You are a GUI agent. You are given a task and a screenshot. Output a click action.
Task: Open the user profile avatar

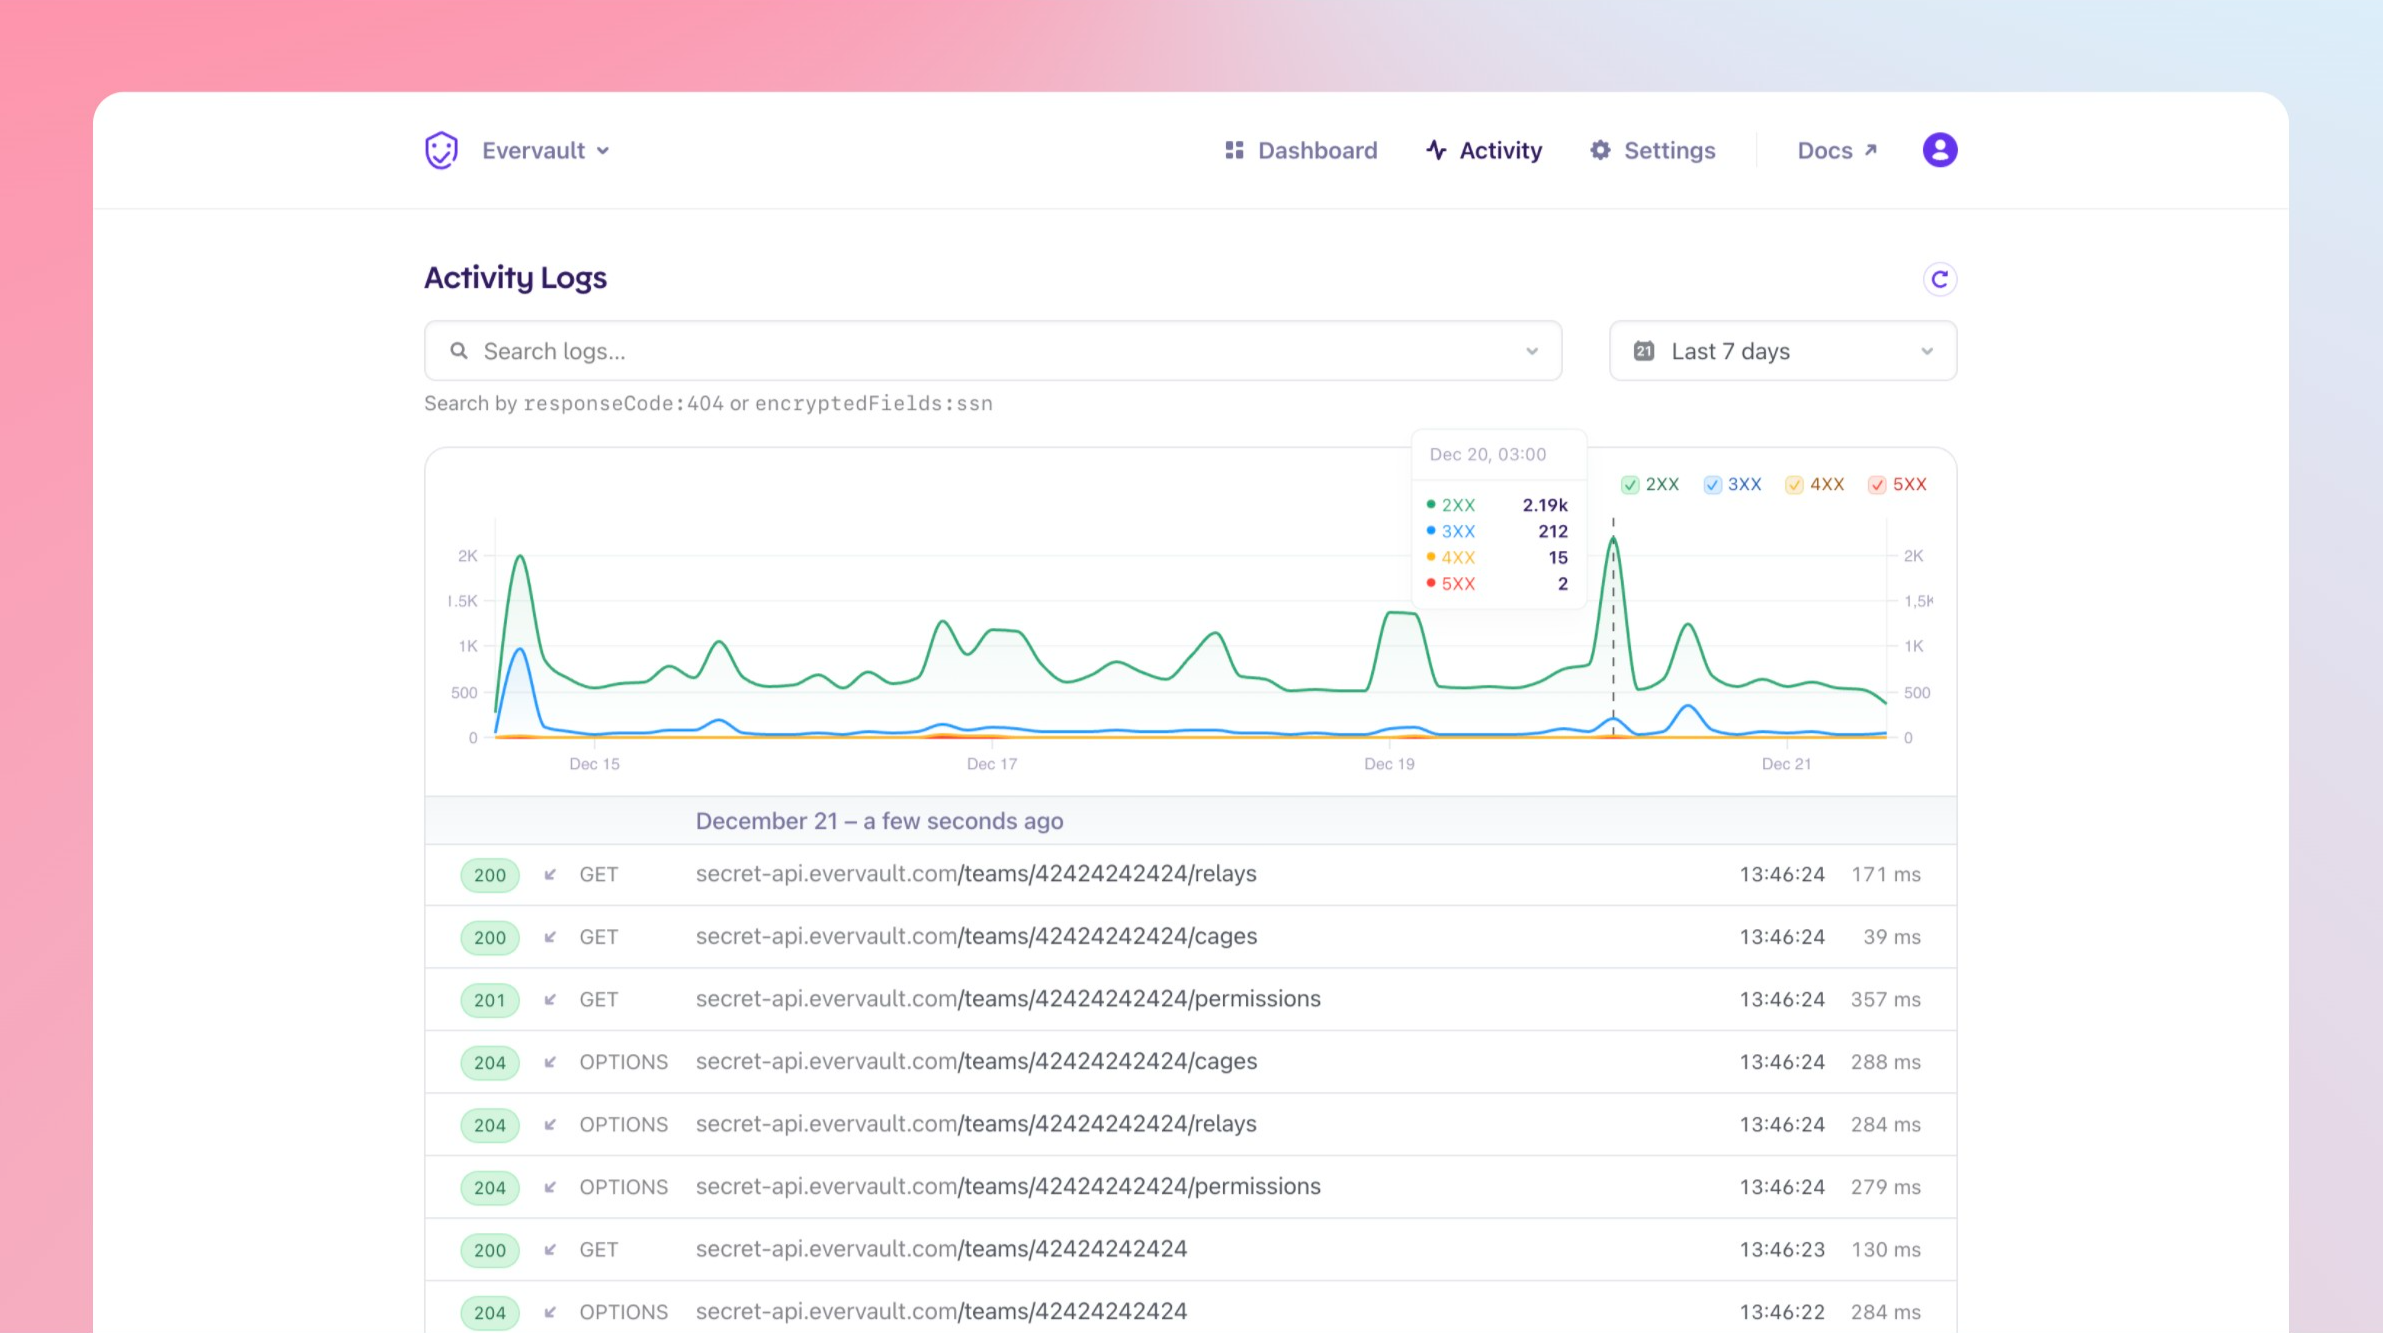click(x=1939, y=150)
